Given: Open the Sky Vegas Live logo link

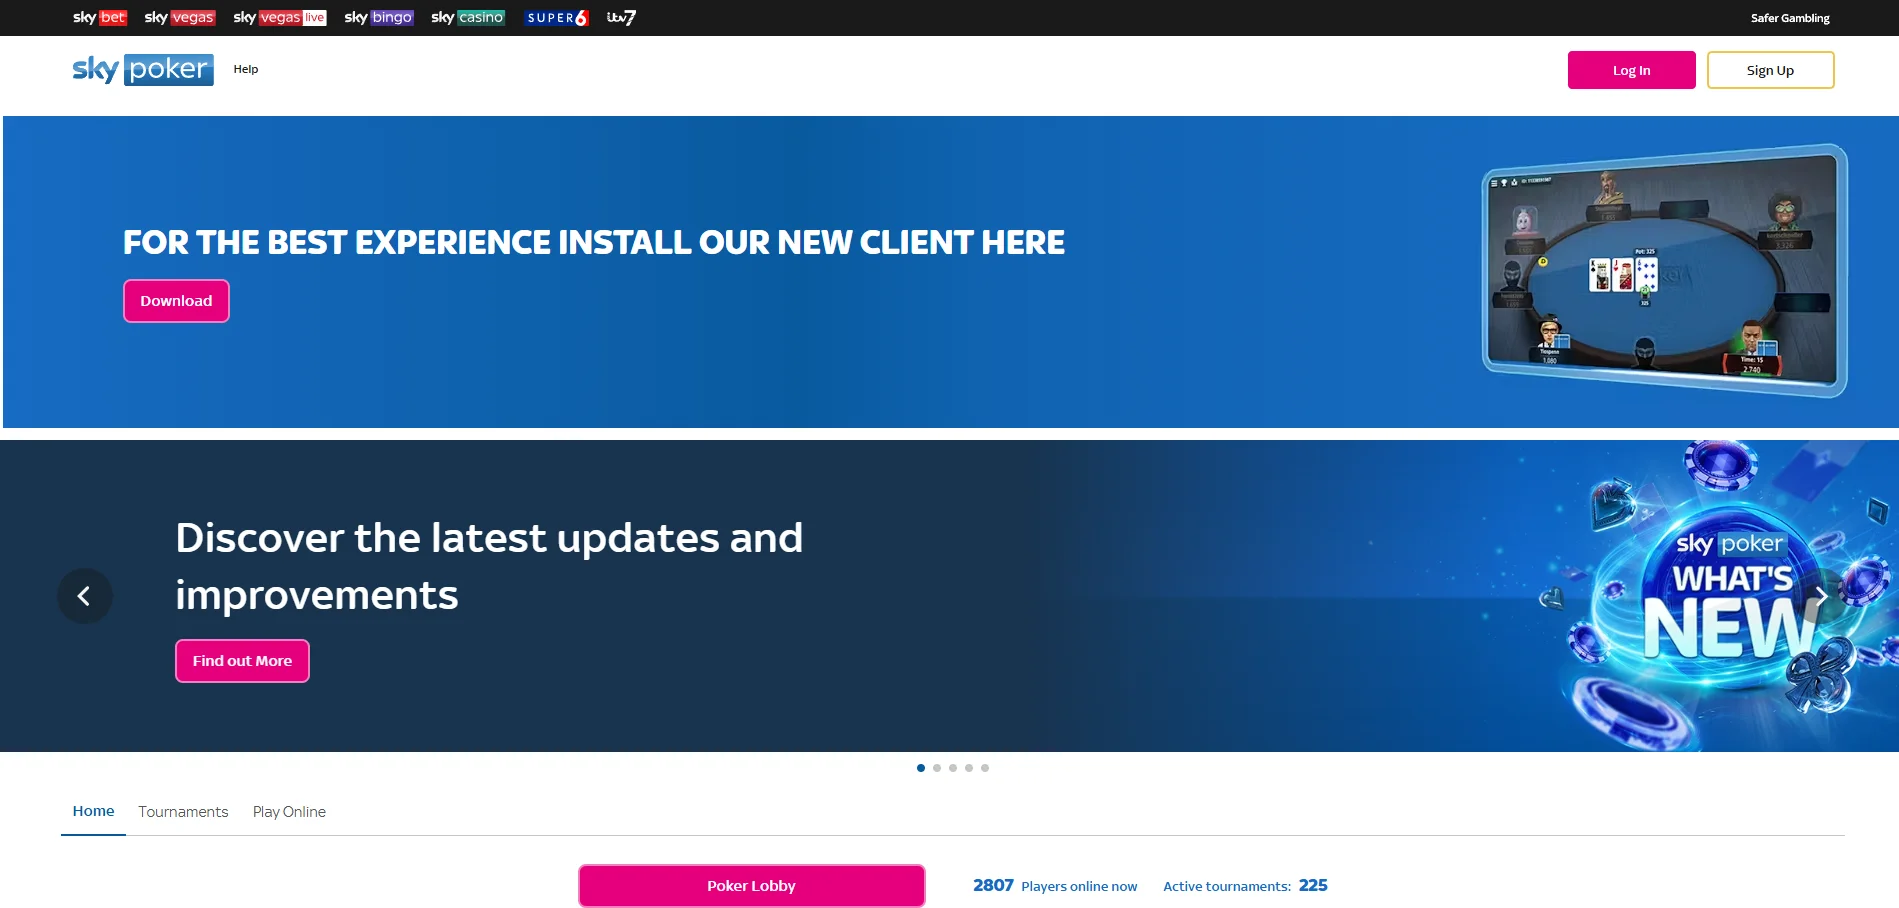Looking at the screenshot, I should coord(280,17).
